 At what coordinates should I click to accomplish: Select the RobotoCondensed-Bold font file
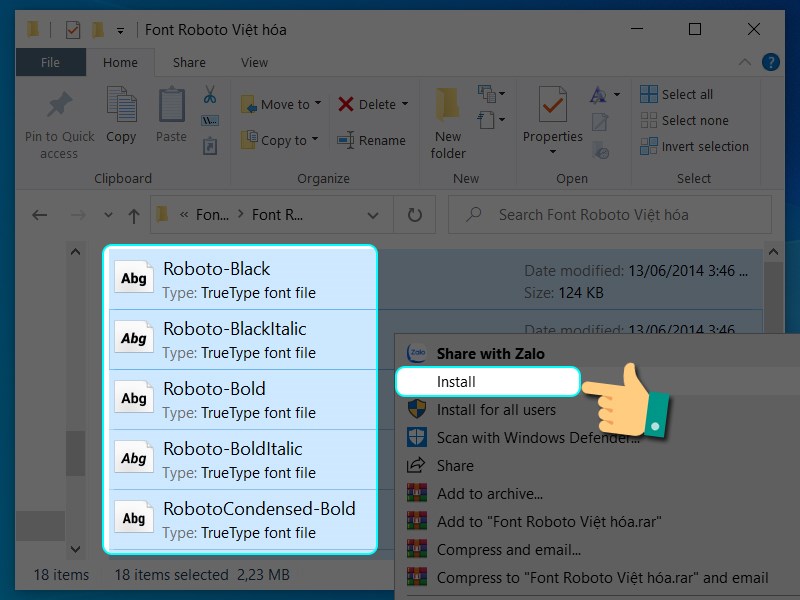pyautogui.click(x=243, y=519)
